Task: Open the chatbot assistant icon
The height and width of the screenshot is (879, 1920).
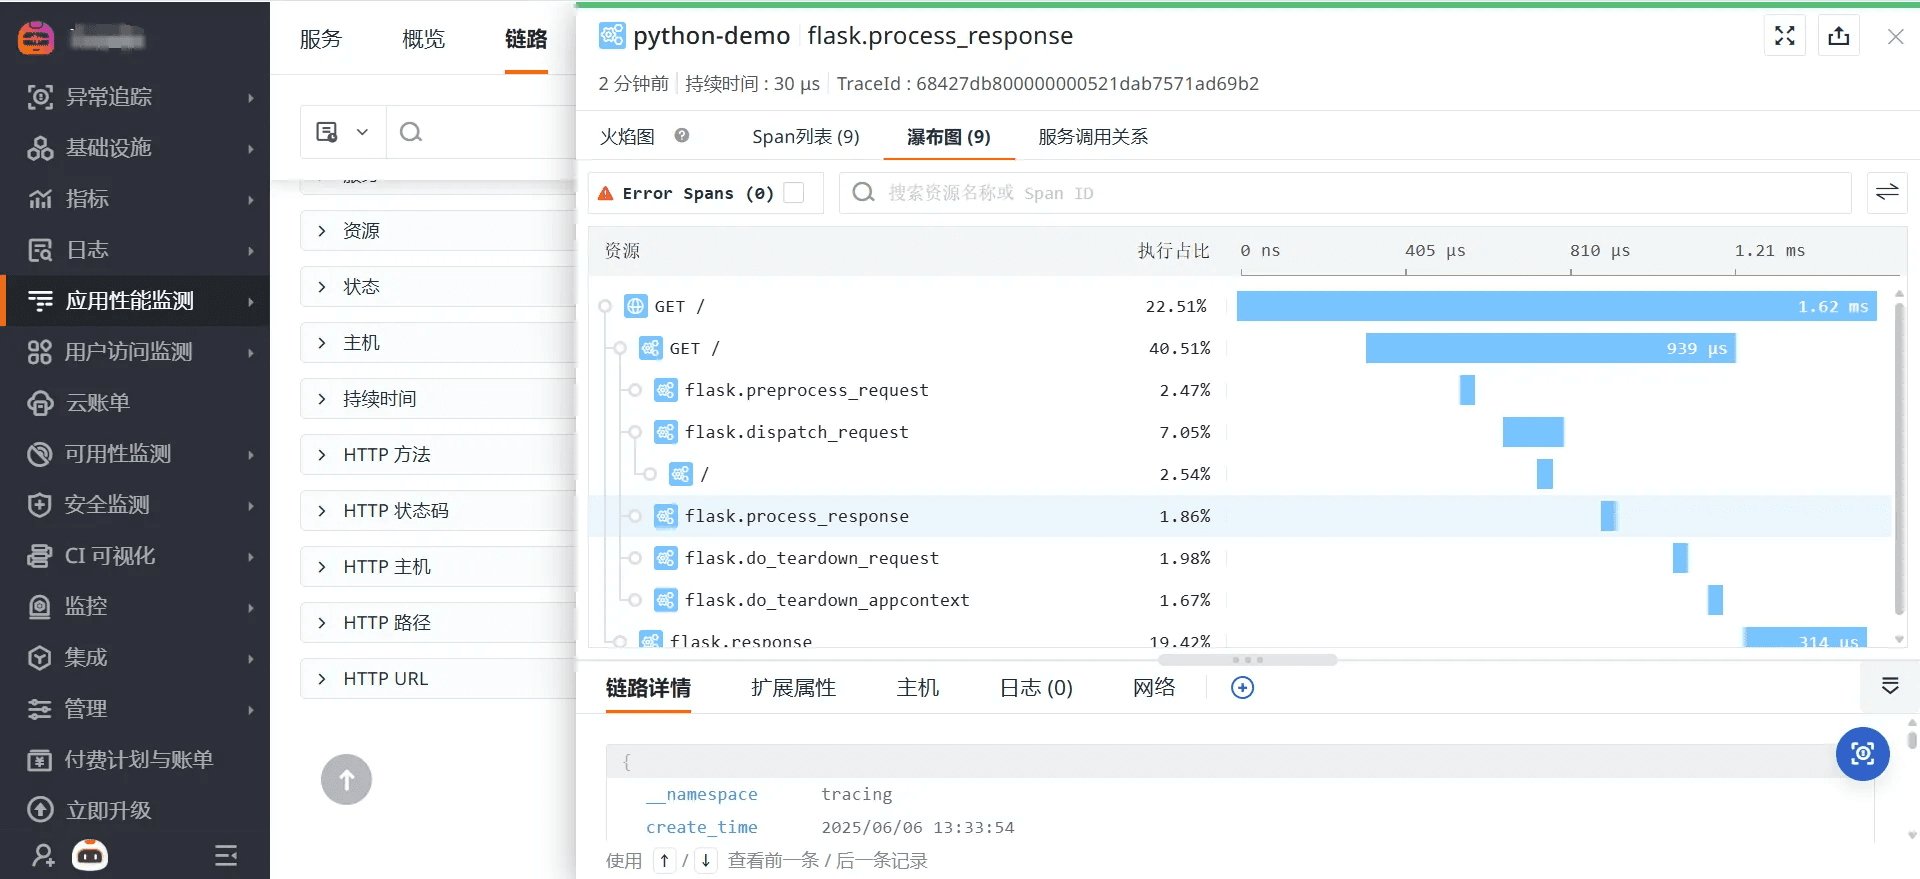Action: point(90,855)
